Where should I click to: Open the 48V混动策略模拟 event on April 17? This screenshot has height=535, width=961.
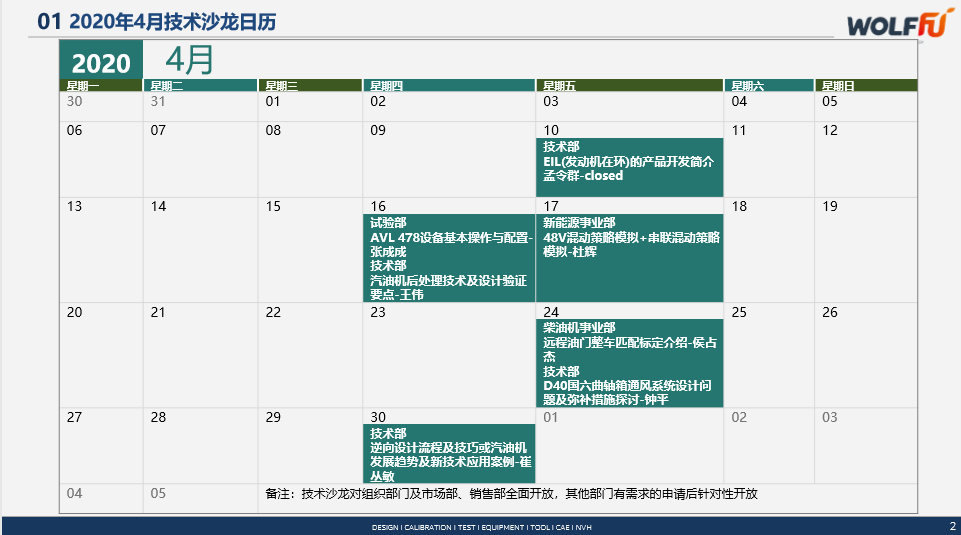(x=629, y=238)
